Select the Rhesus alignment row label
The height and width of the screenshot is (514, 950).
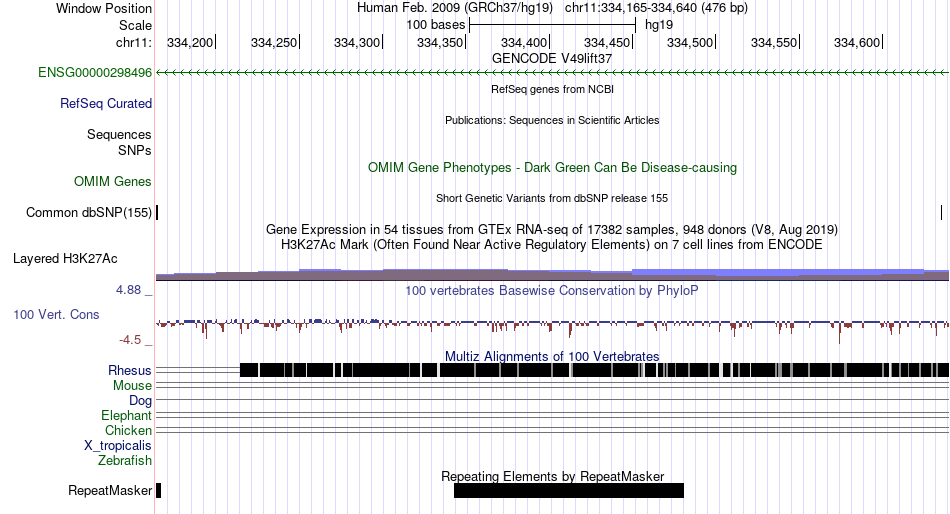tap(130, 370)
